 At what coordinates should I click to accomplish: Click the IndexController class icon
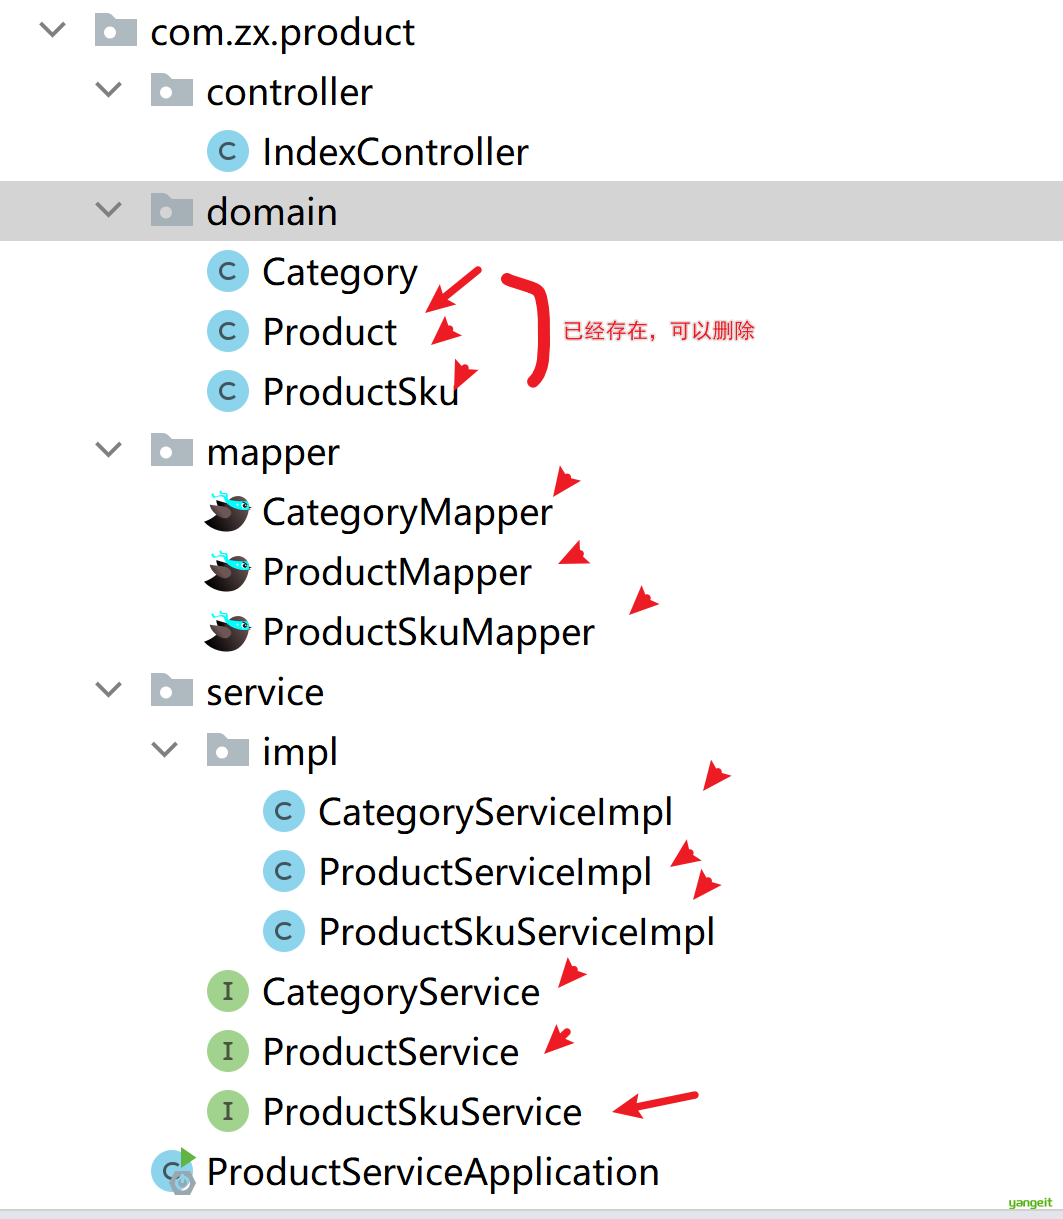227,152
